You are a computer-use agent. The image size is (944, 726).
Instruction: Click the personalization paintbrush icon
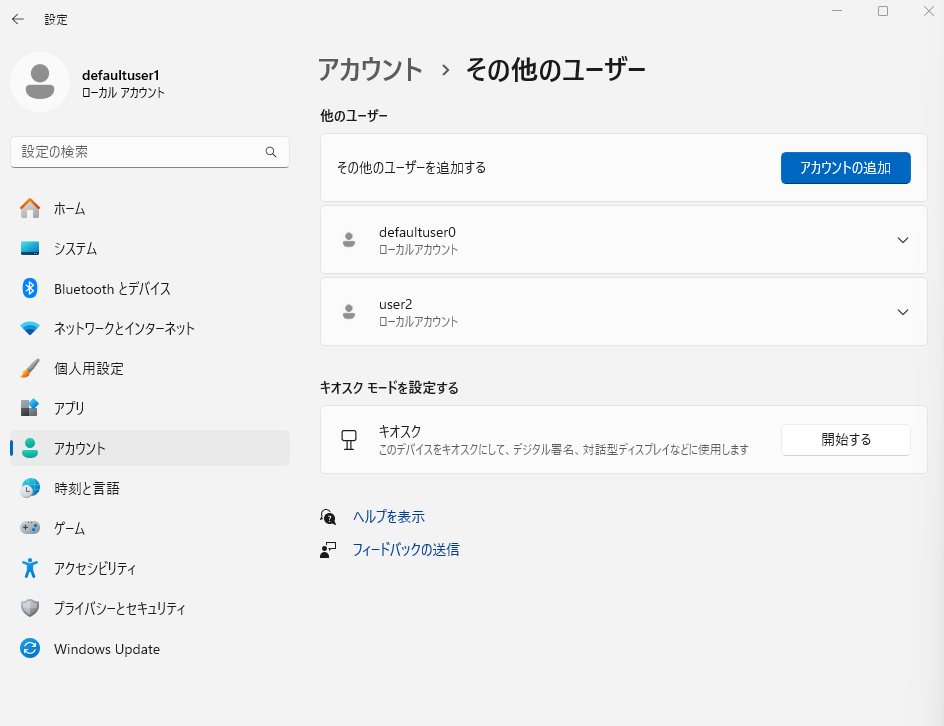[x=30, y=368]
